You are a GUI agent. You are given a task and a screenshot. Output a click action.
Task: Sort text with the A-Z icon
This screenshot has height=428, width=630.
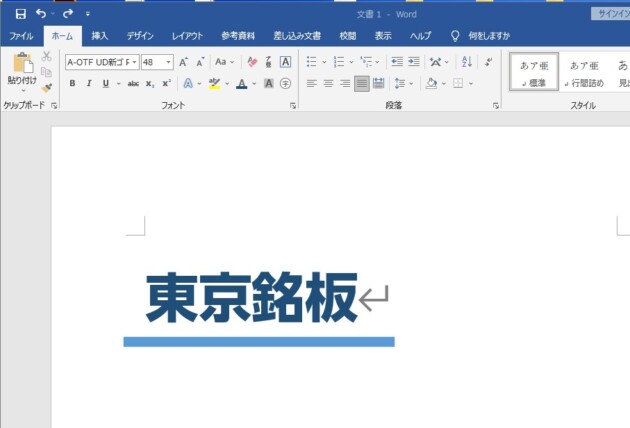[467, 61]
